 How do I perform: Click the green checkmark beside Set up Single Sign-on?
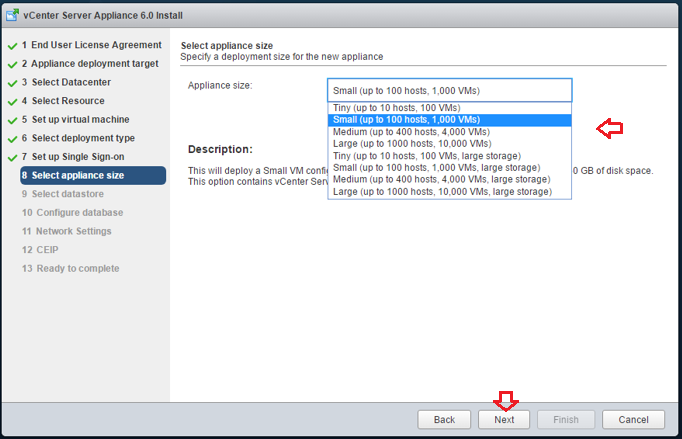tap(13, 158)
